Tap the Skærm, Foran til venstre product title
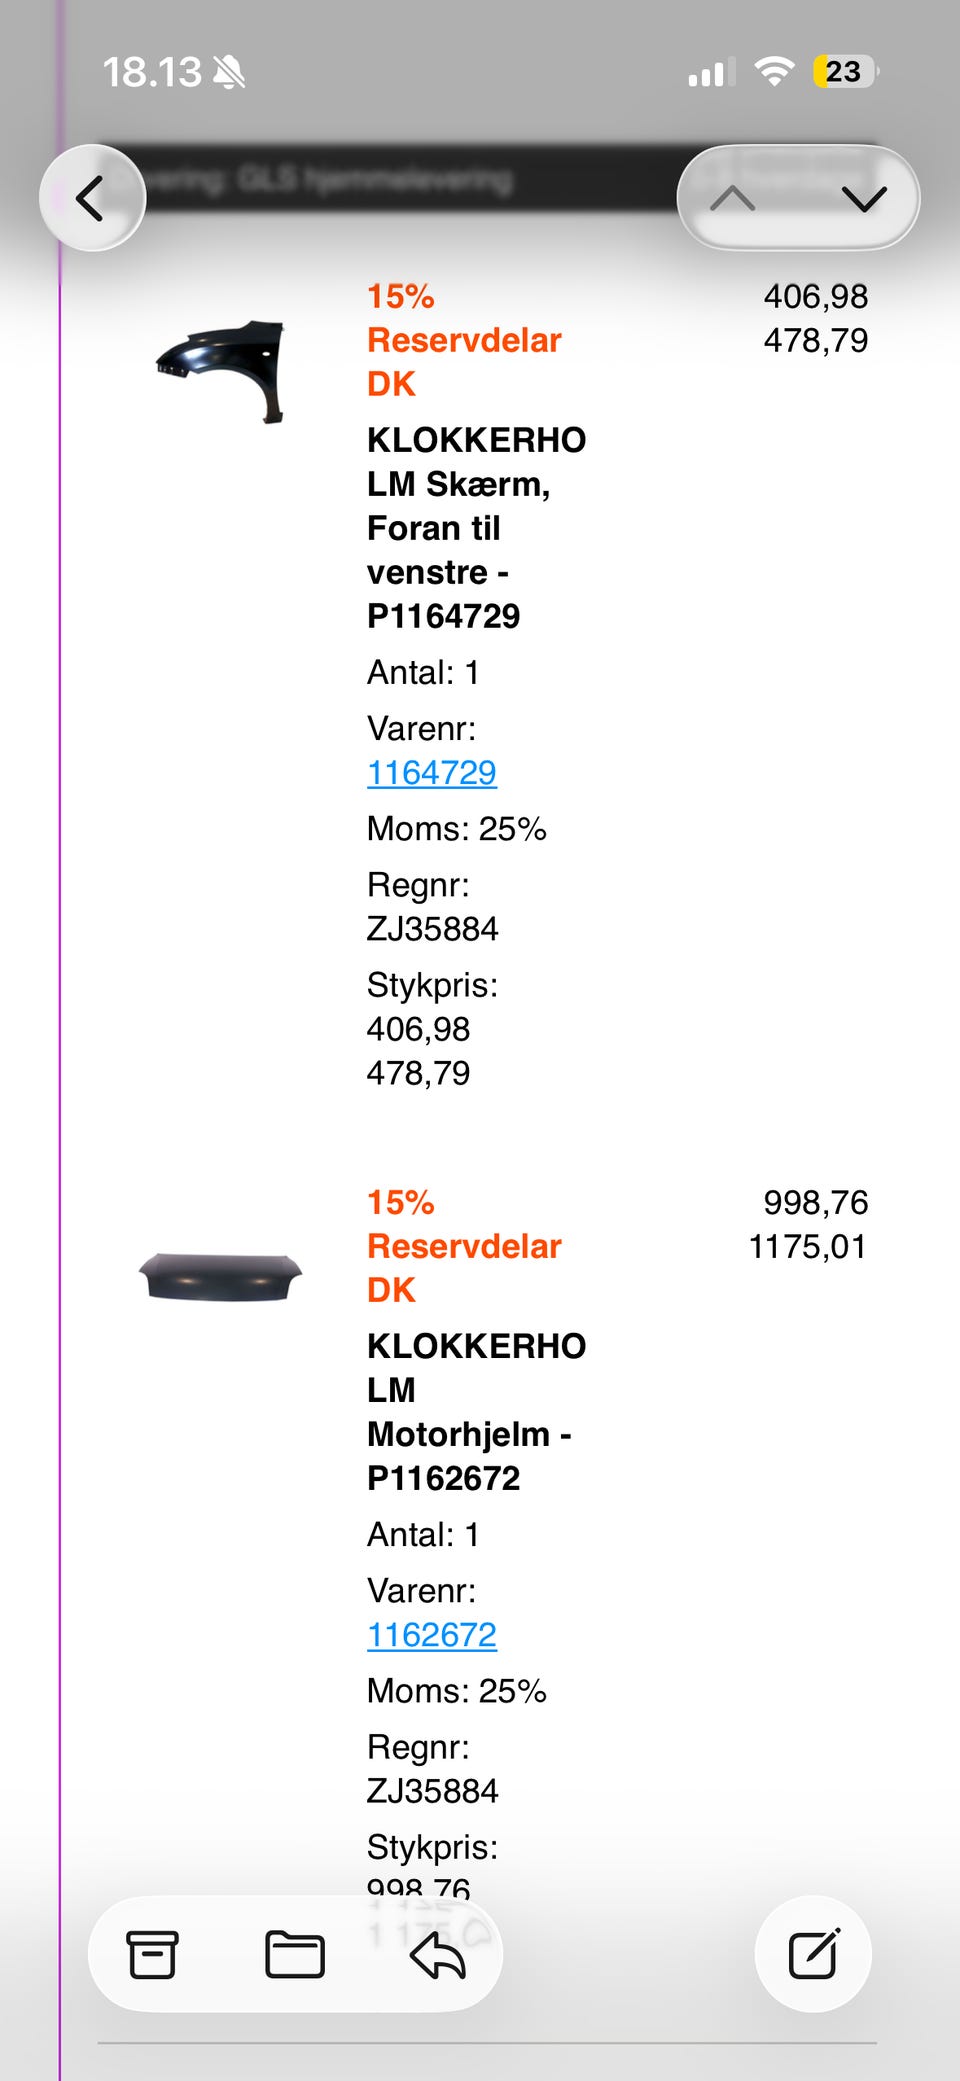This screenshot has height=2081, width=960. [475, 528]
